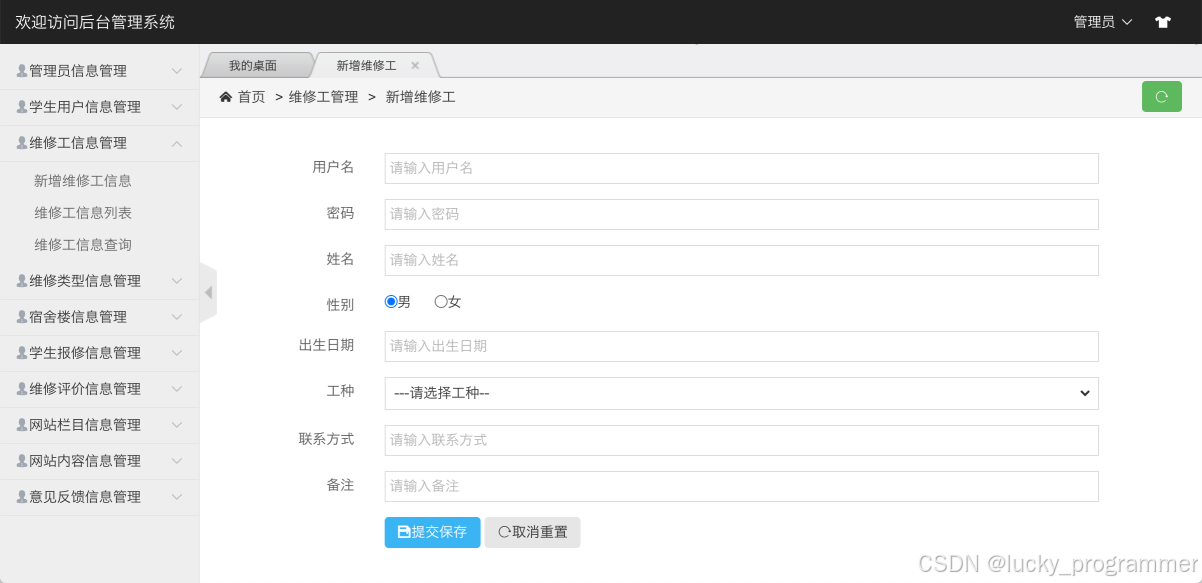Screen dimensions: 1202x583
Task: Click the home icon in breadcrumb
Action: pyautogui.click(x=226, y=97)
